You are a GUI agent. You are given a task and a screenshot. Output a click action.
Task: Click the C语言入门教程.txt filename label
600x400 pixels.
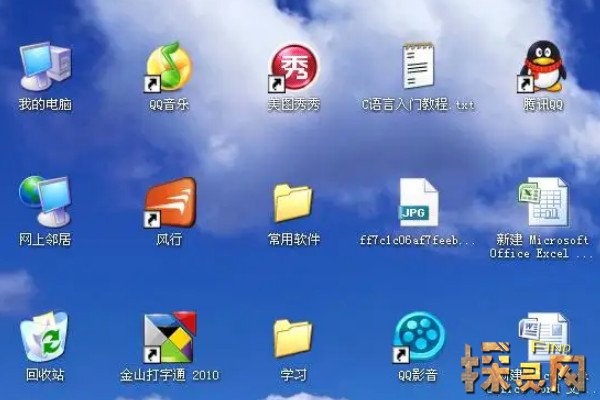coord(419,104)
